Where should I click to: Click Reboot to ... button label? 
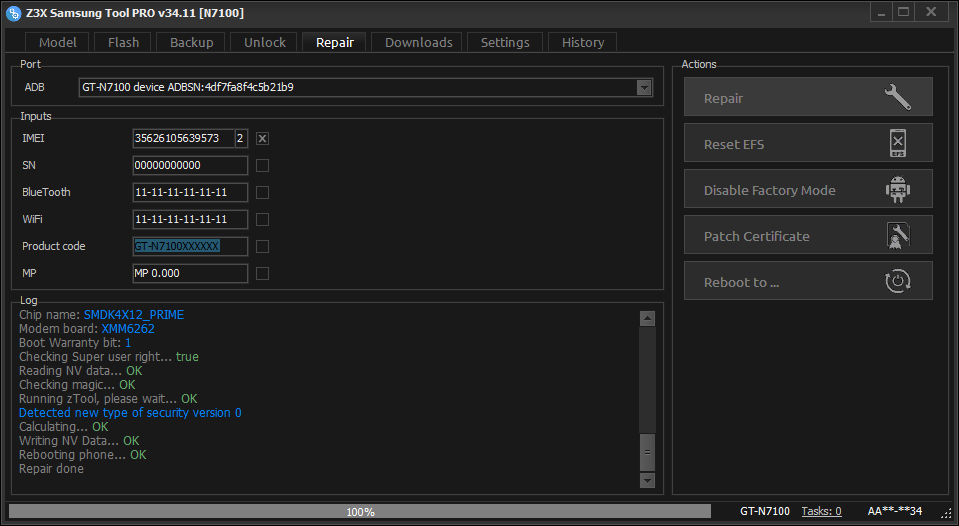tap(741, 283)
